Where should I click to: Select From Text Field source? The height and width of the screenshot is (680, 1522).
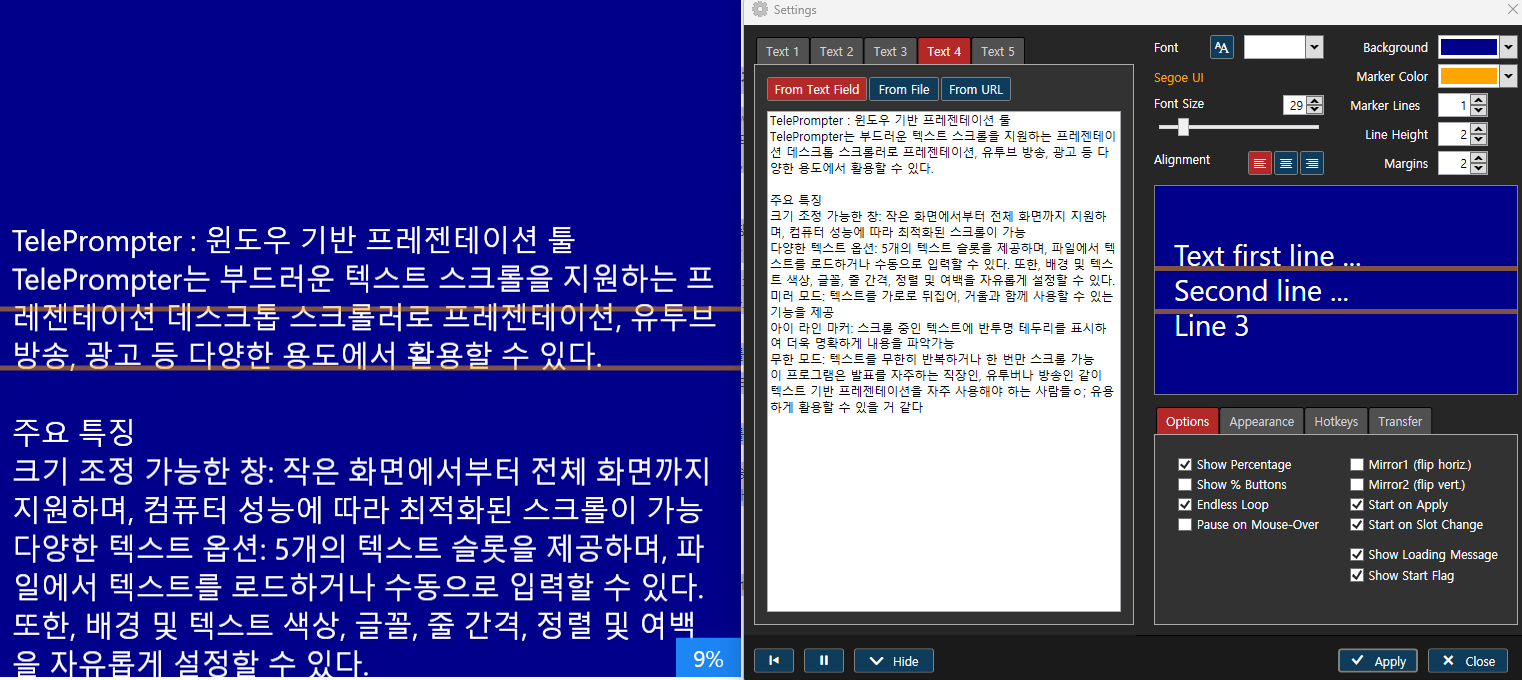[x=817, y=89]
